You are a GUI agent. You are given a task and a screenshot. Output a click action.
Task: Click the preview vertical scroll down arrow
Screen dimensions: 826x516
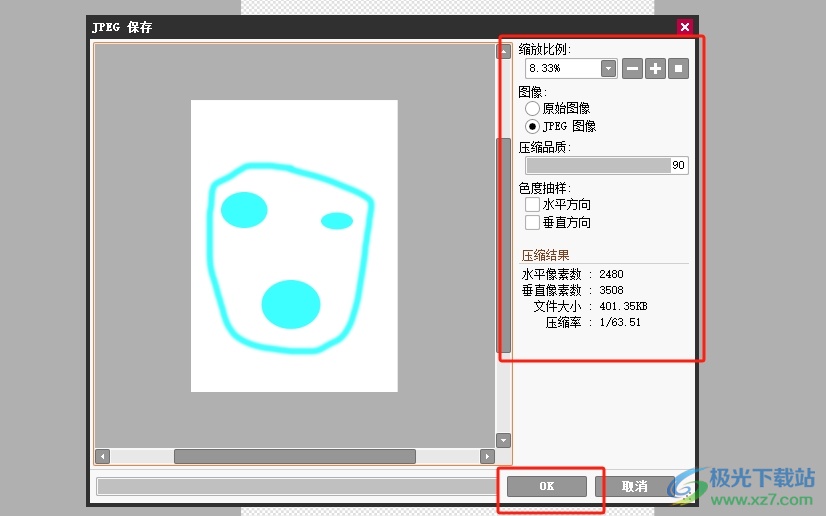click(x=504, y=440)
